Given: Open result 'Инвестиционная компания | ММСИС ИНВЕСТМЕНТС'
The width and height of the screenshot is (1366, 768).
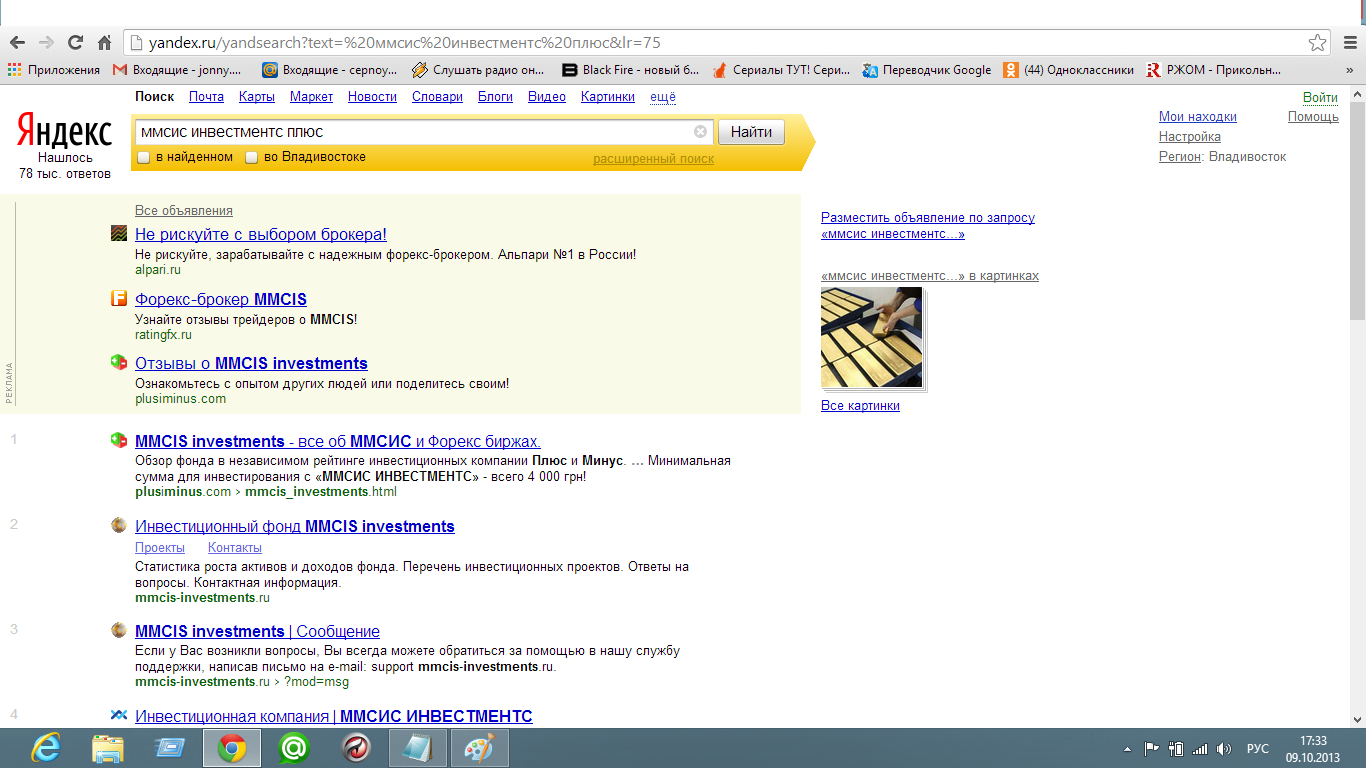Looking at the screenshot, I should pyautogui.click(x=334, y=716).
